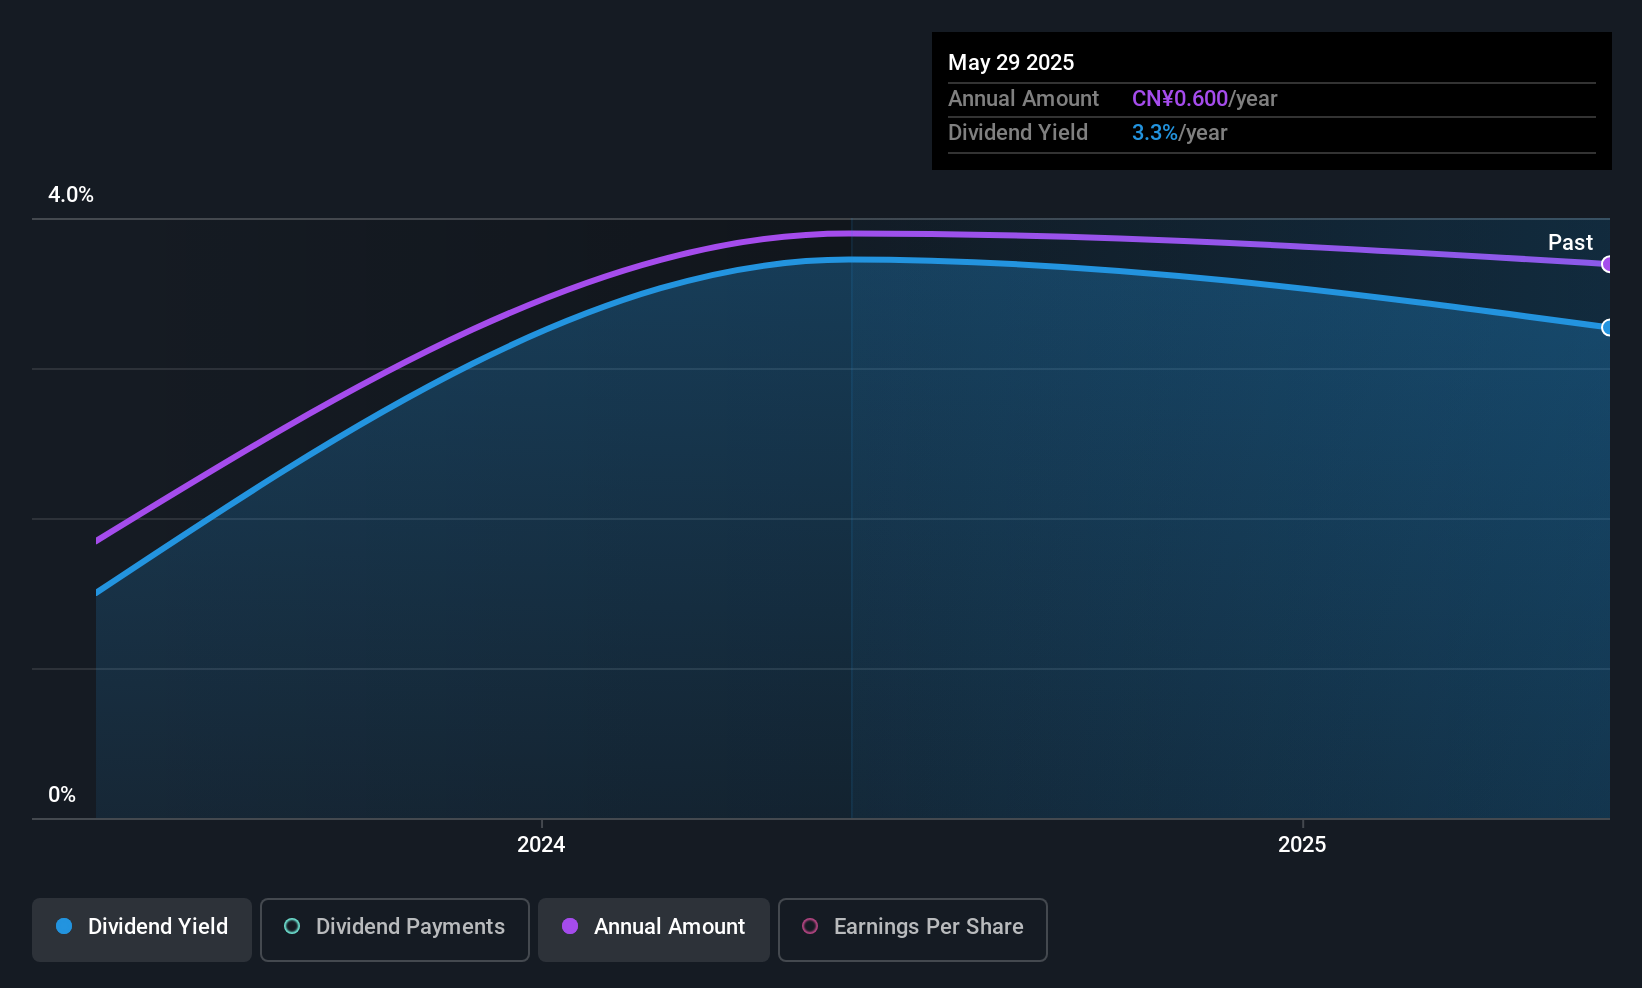This screenshot has width=1642, height=988.
Task: Select the purple Annual Amount endpoint marker
Action: (x=1607, y=264)
